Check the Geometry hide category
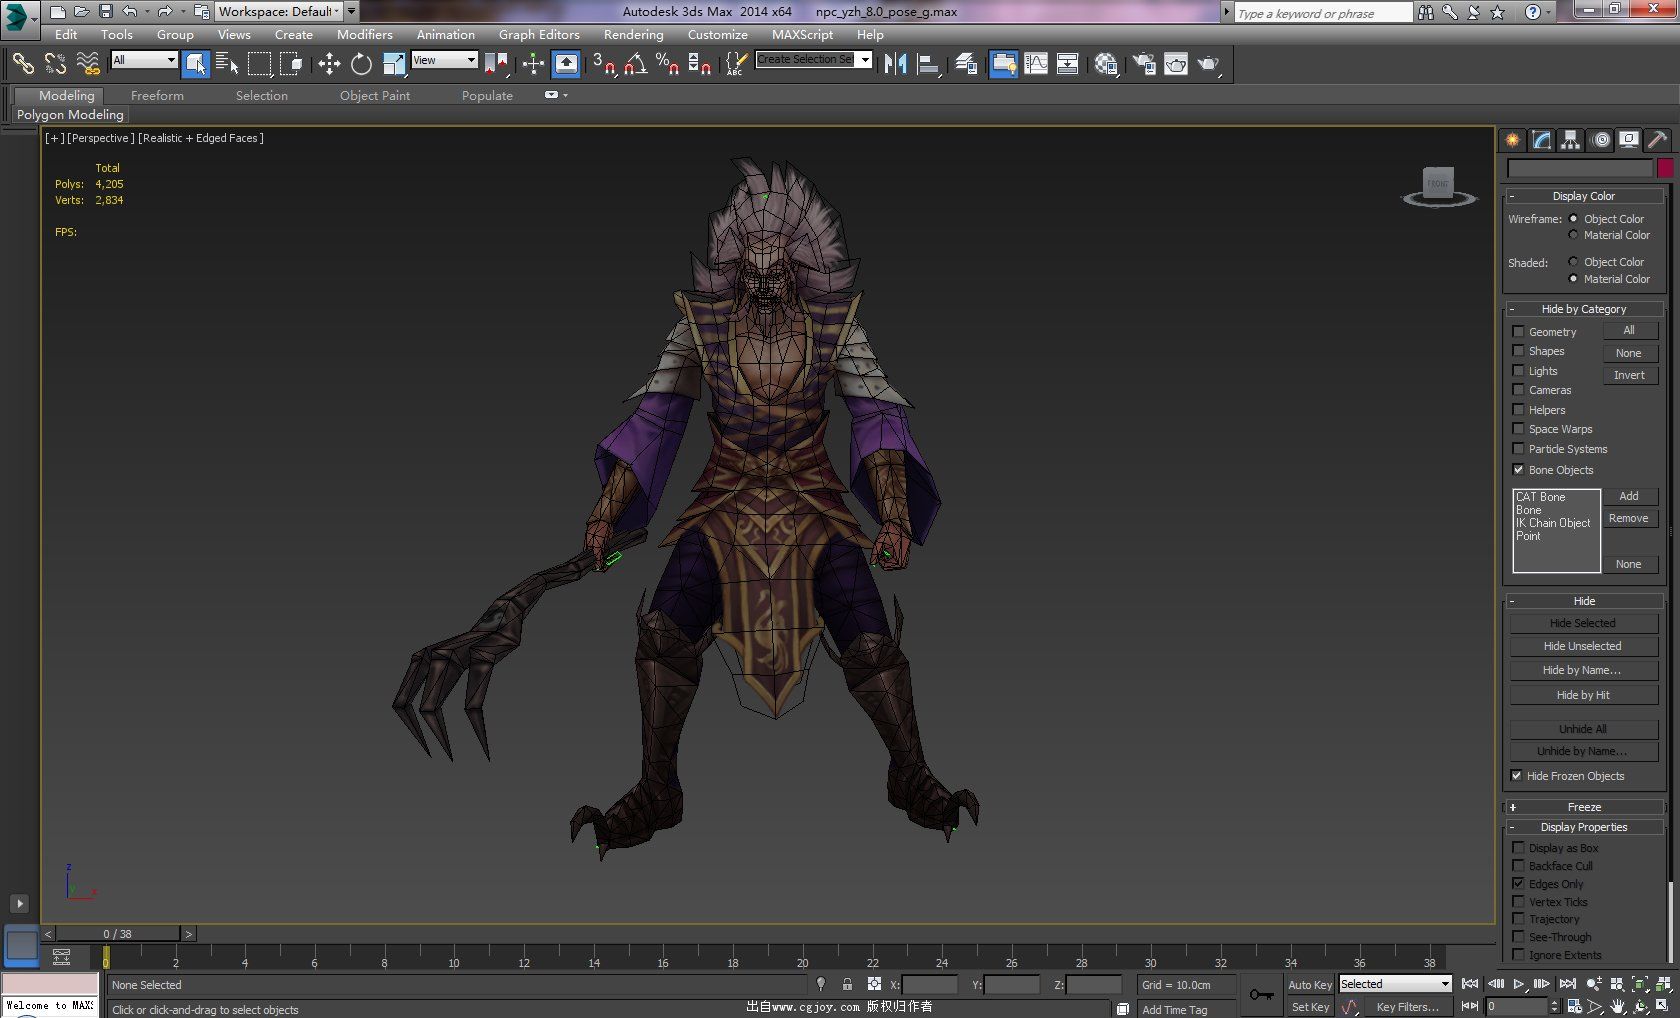The height and width of the screenshot is (1018, 1680). click(x=1518, y=332)
